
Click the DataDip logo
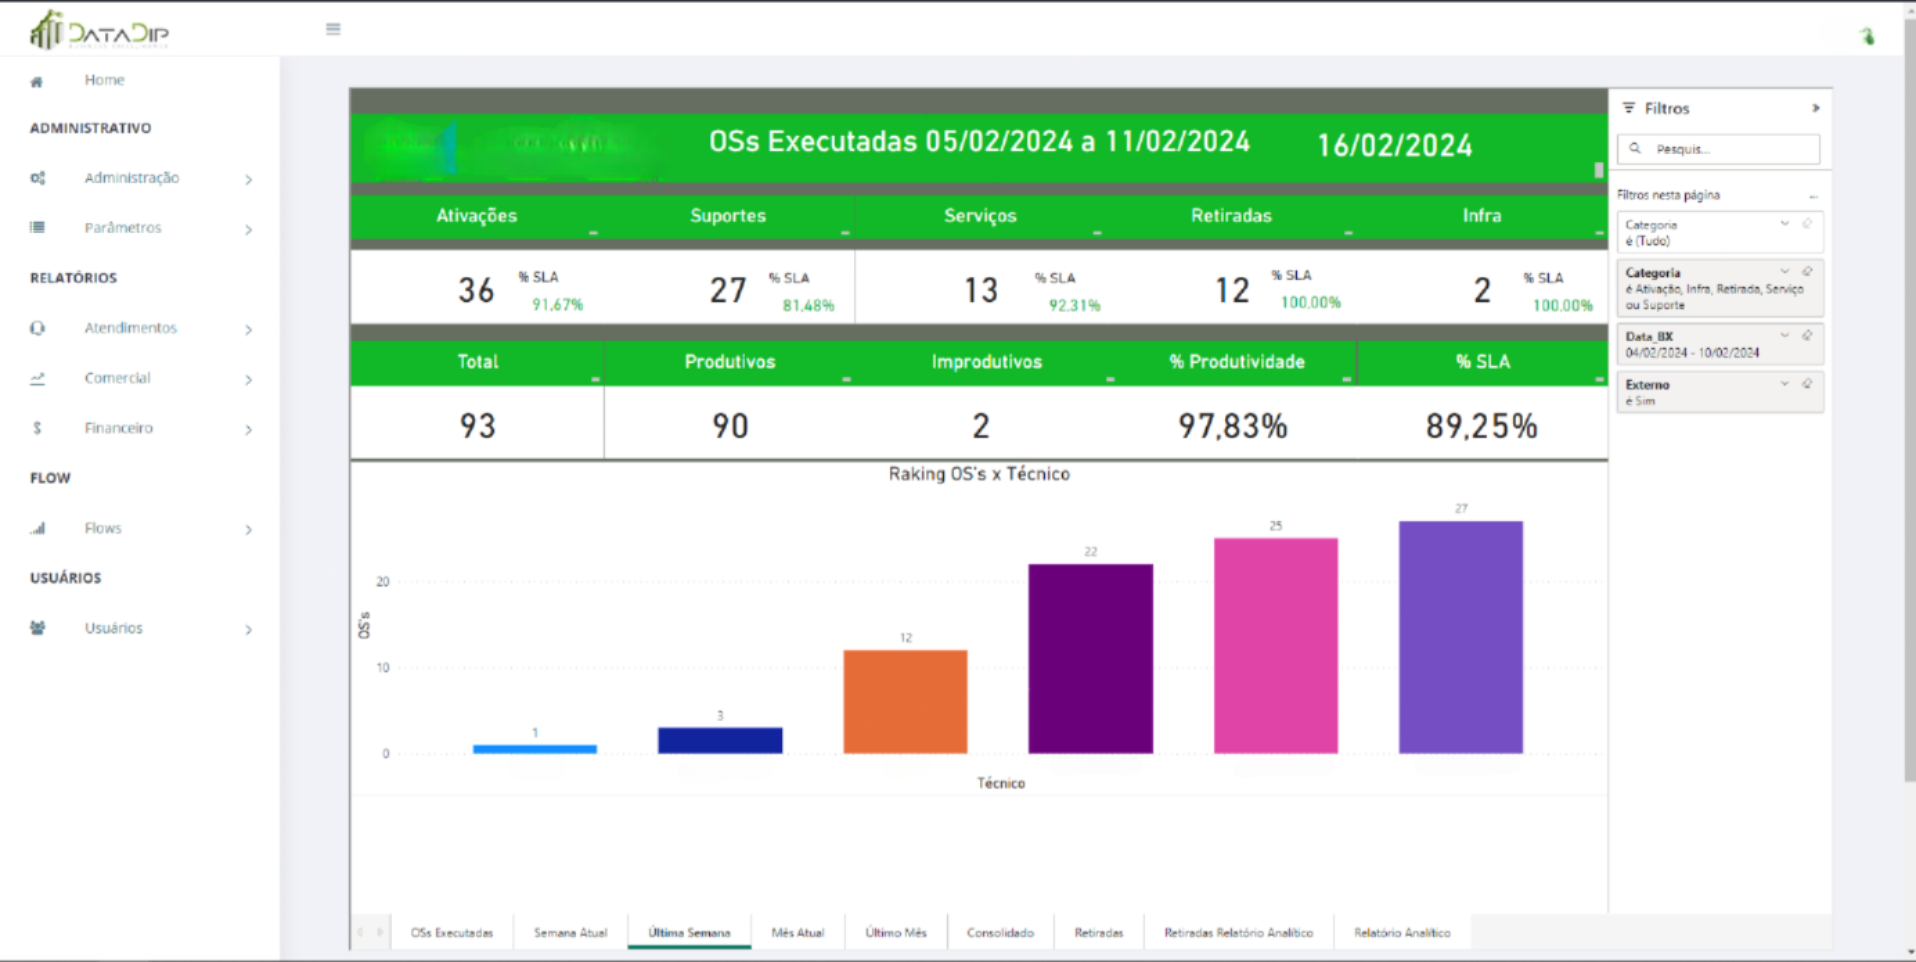point(99,30)
